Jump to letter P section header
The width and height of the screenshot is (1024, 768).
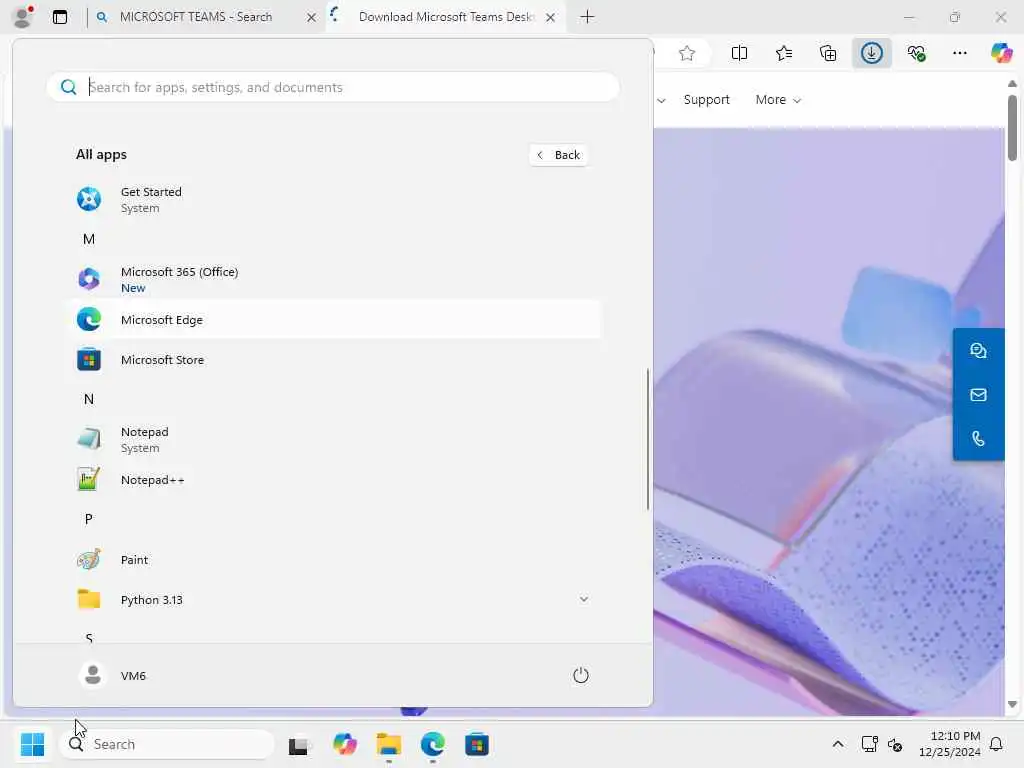click(x=89, y=519)
